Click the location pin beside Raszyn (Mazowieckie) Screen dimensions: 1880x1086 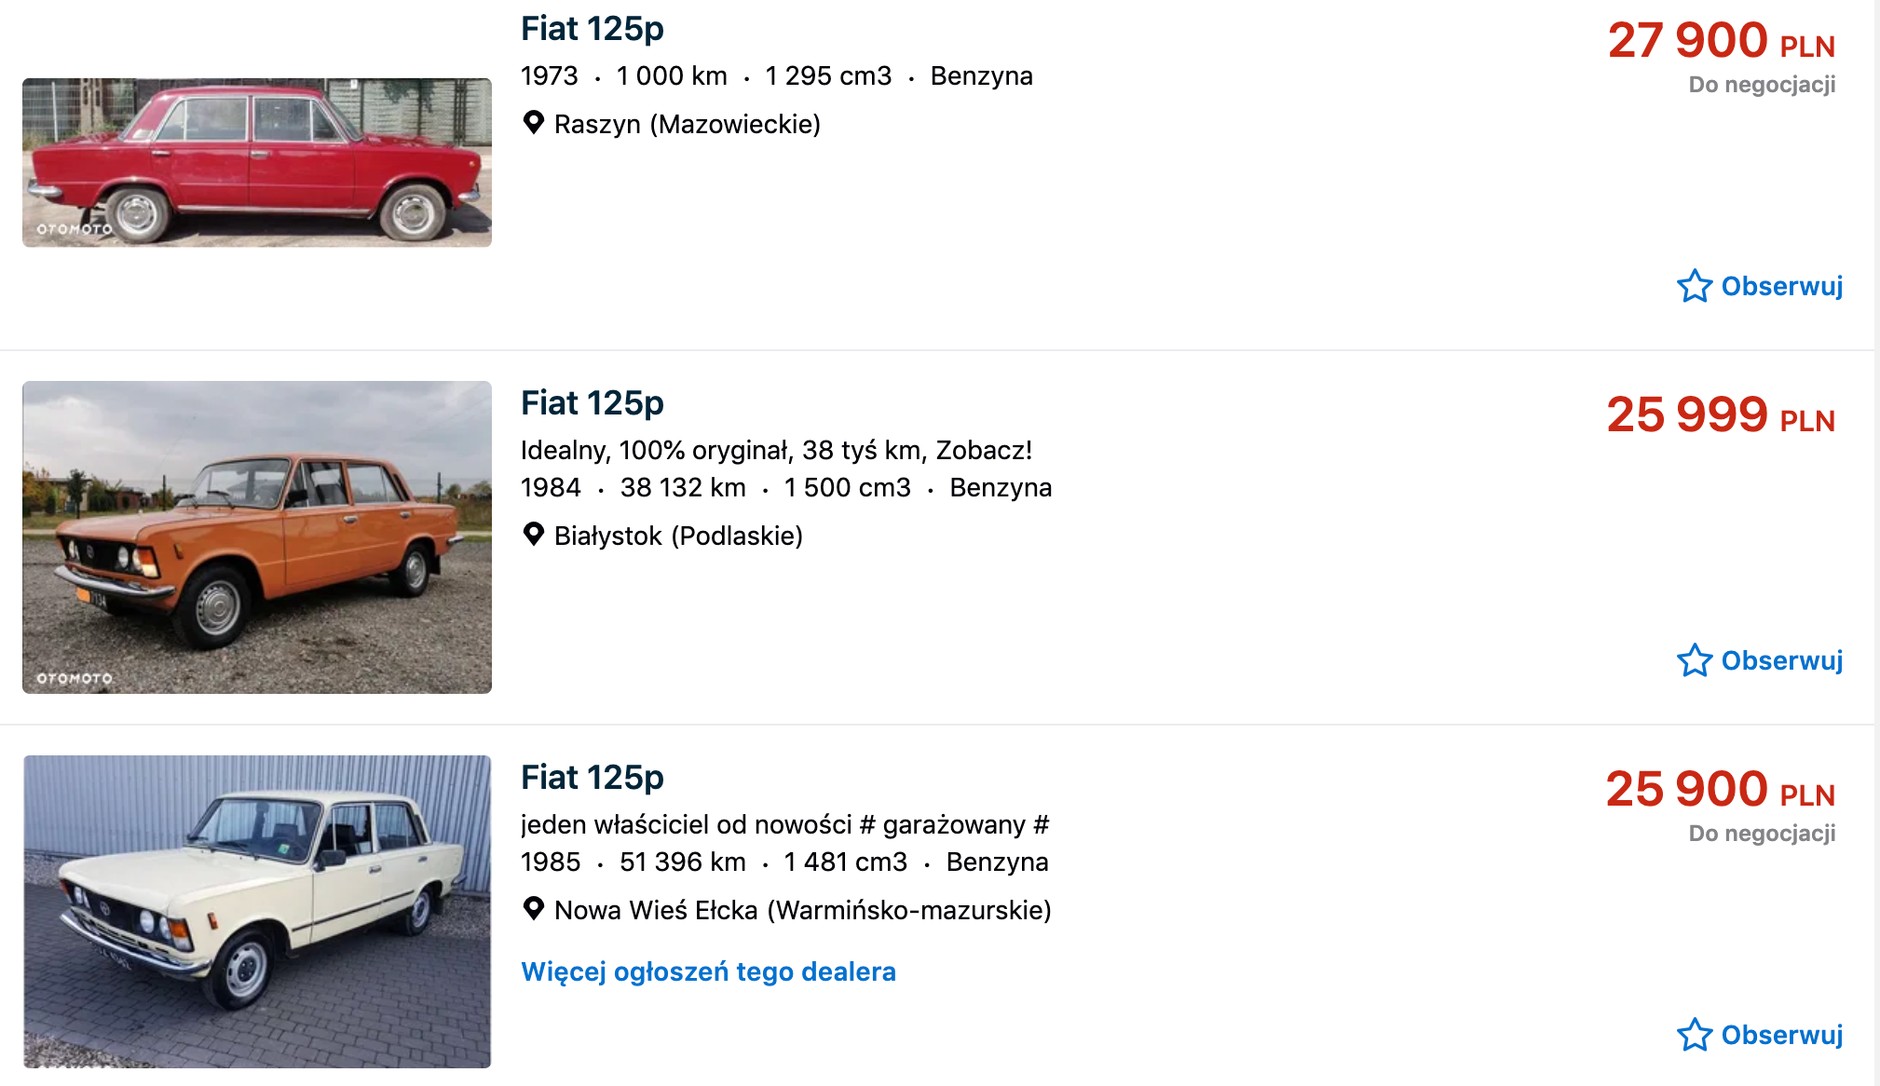pyautogui.click(x=534, y=124)
